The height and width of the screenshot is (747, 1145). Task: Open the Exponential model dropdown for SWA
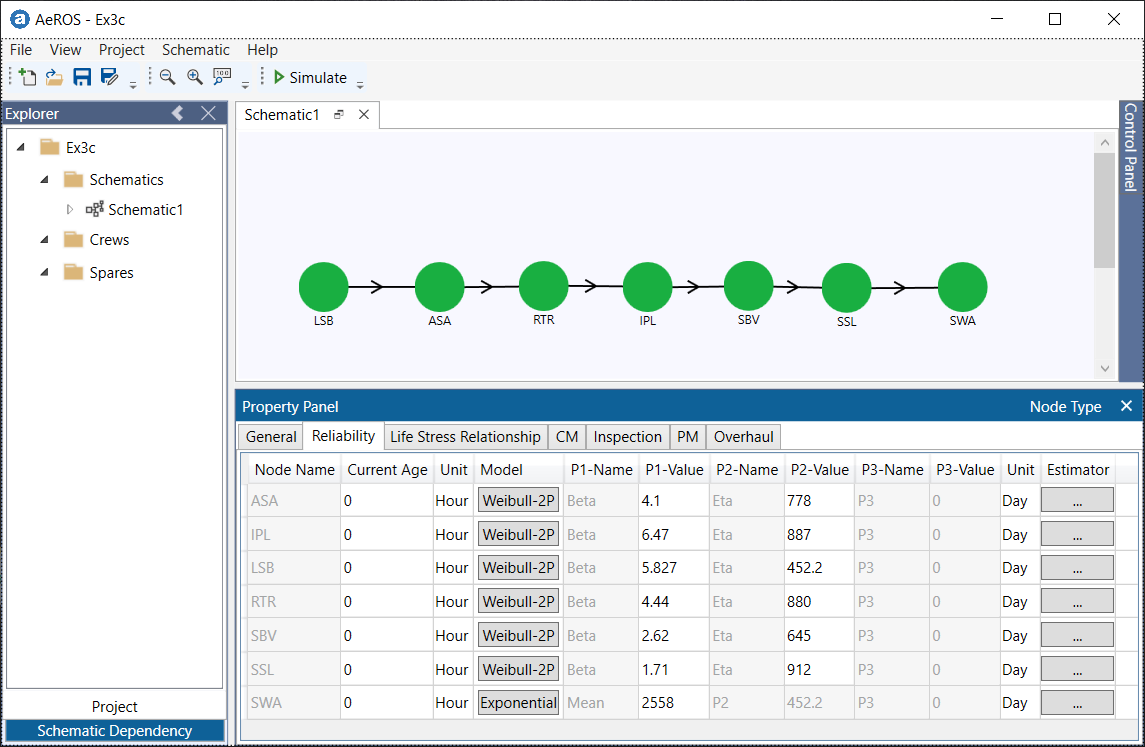click(x=518, y=702)
